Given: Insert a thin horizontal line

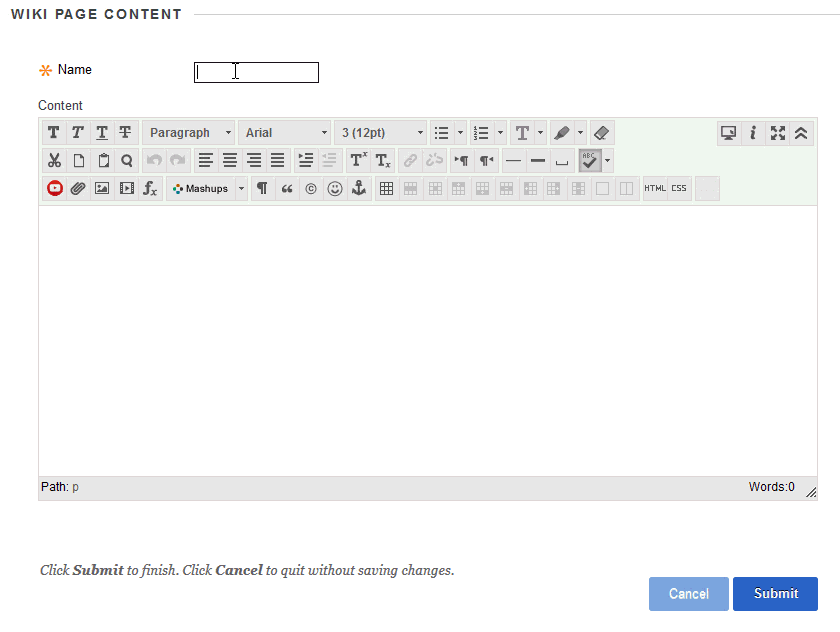Looking at the screenshot, I should 514,160.
